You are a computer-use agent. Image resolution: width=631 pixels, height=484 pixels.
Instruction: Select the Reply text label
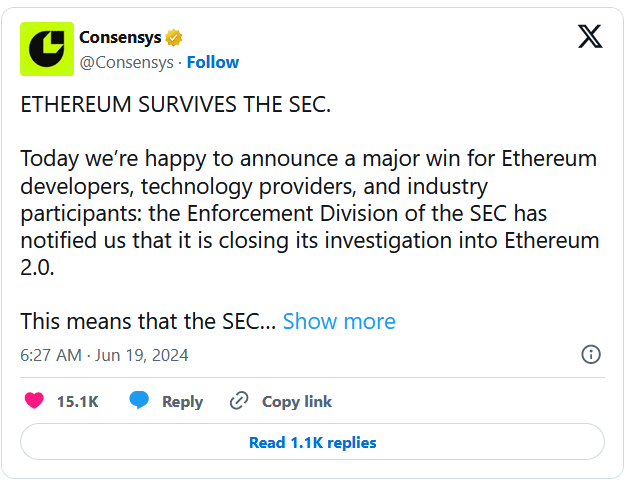[182, 401]
